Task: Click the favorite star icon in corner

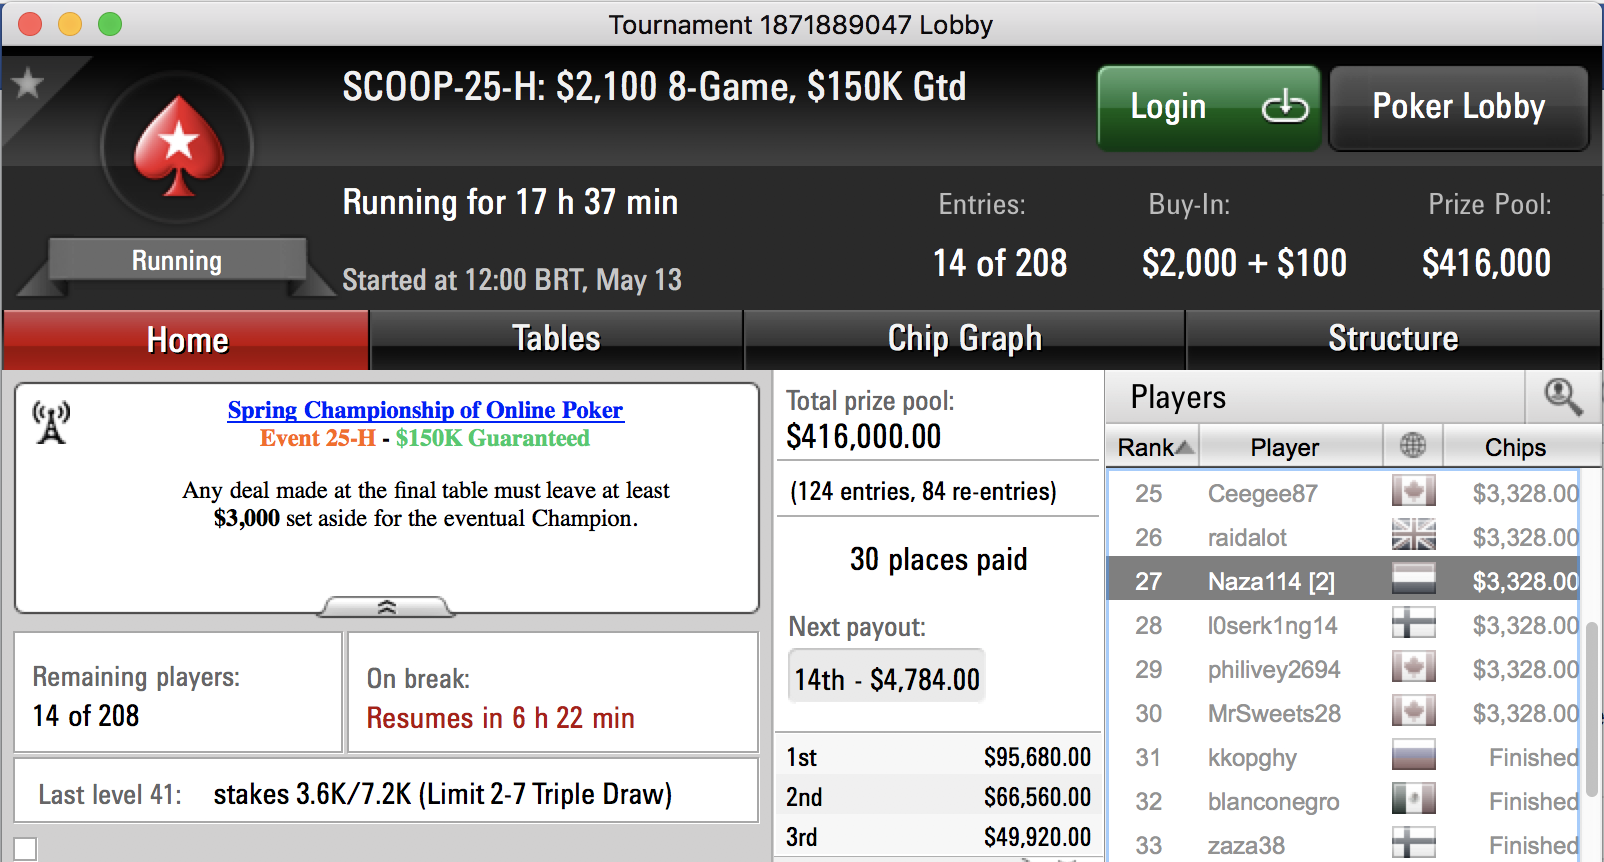Action: point(27,83)
